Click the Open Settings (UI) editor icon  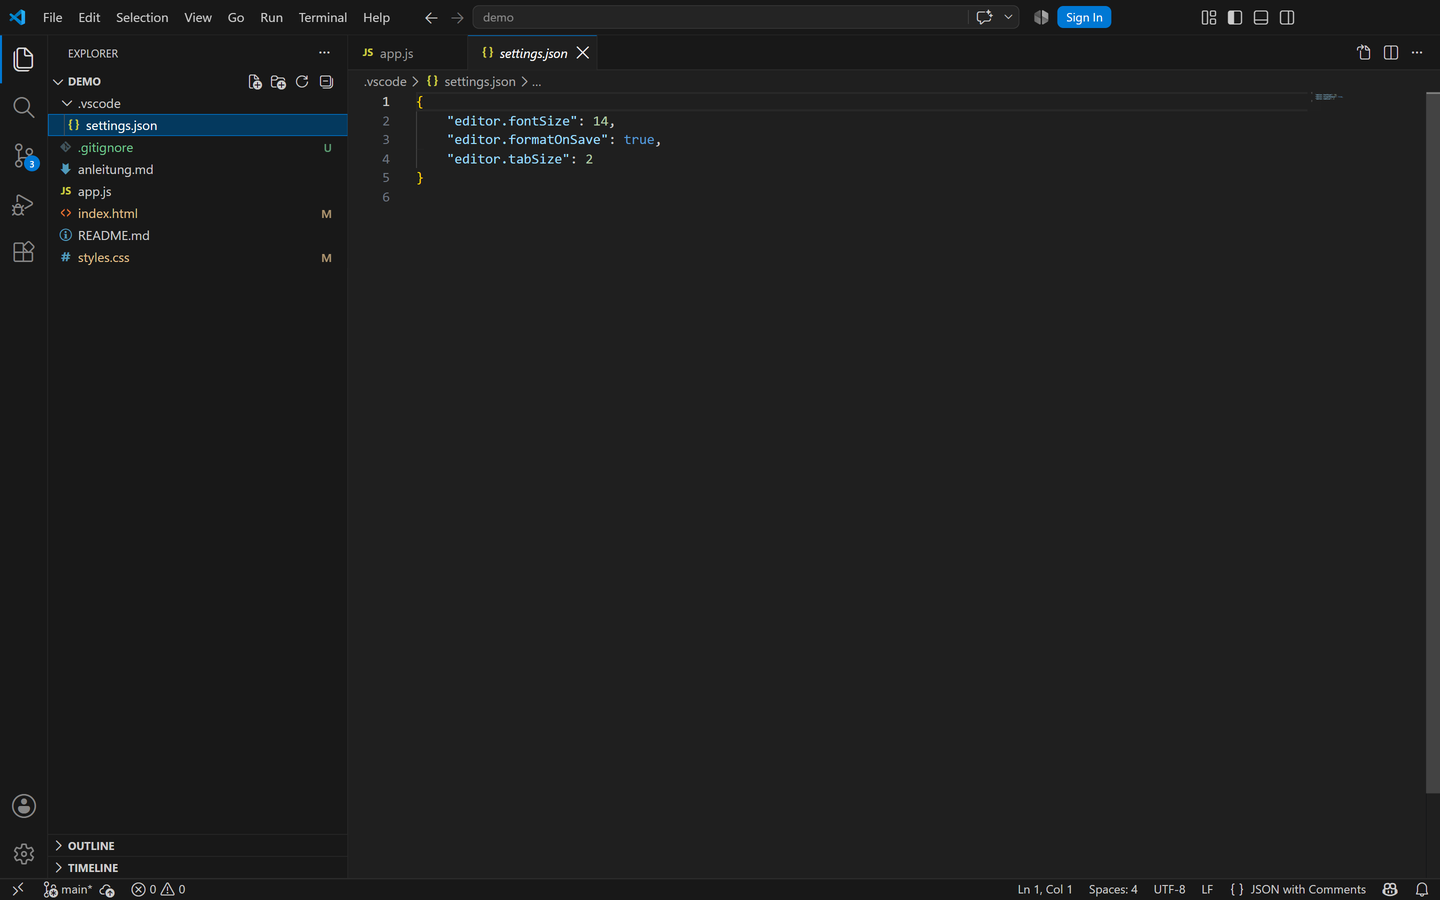[x=1364, y=53]
